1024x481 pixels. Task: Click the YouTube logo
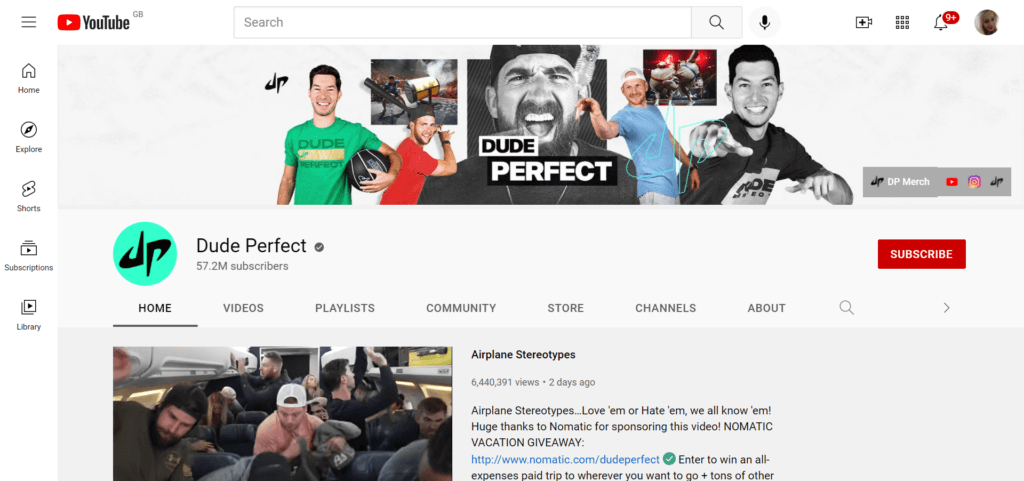pos(94,22)
